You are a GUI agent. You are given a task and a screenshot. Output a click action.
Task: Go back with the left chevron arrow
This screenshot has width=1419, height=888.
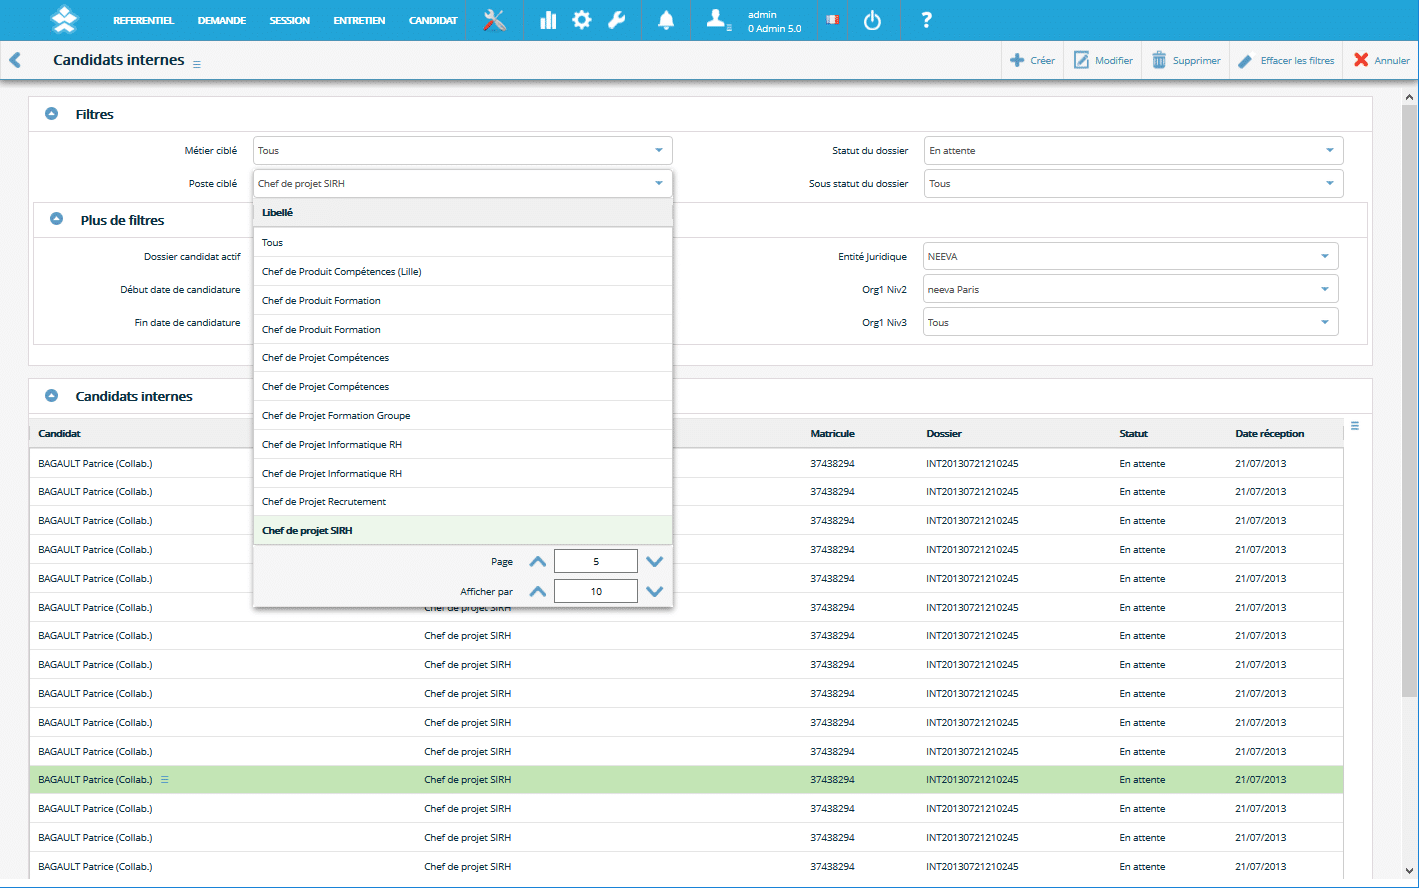15,60
